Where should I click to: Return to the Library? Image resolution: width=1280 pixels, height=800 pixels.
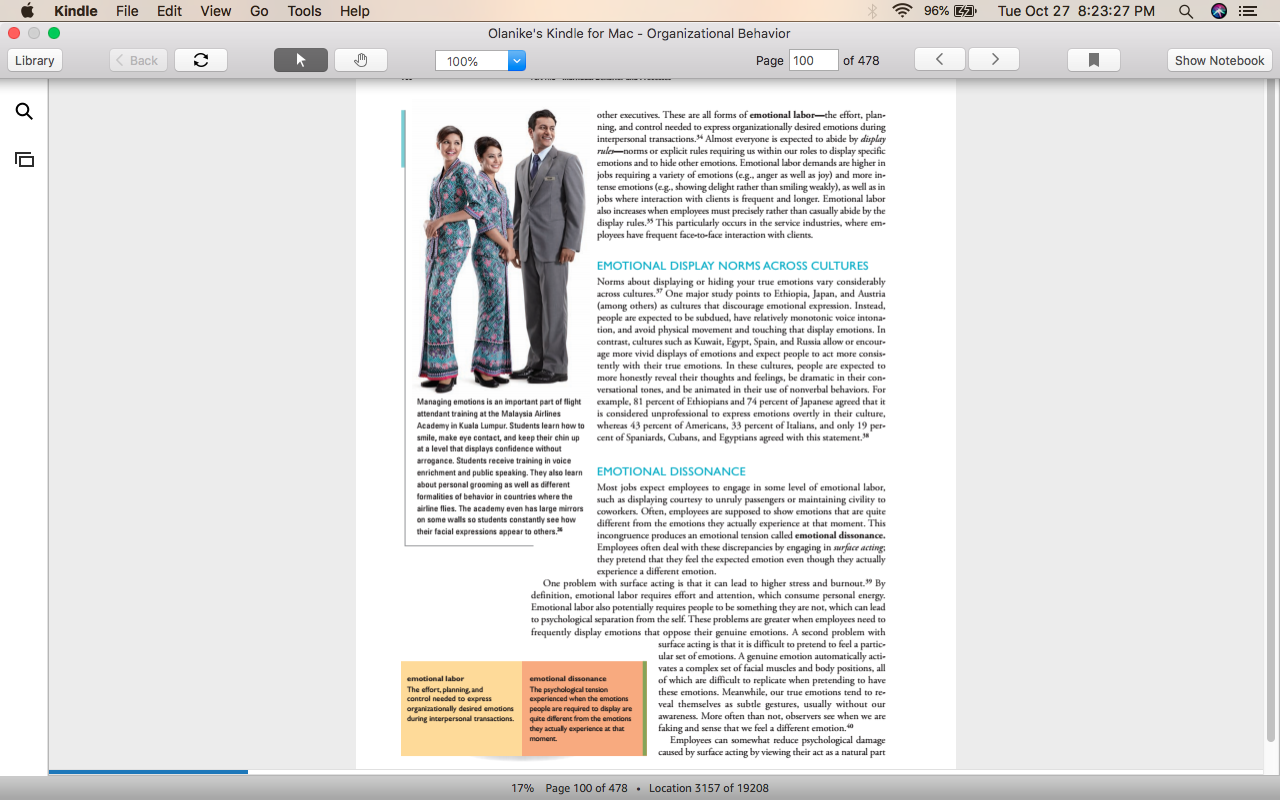coord(35,60)
